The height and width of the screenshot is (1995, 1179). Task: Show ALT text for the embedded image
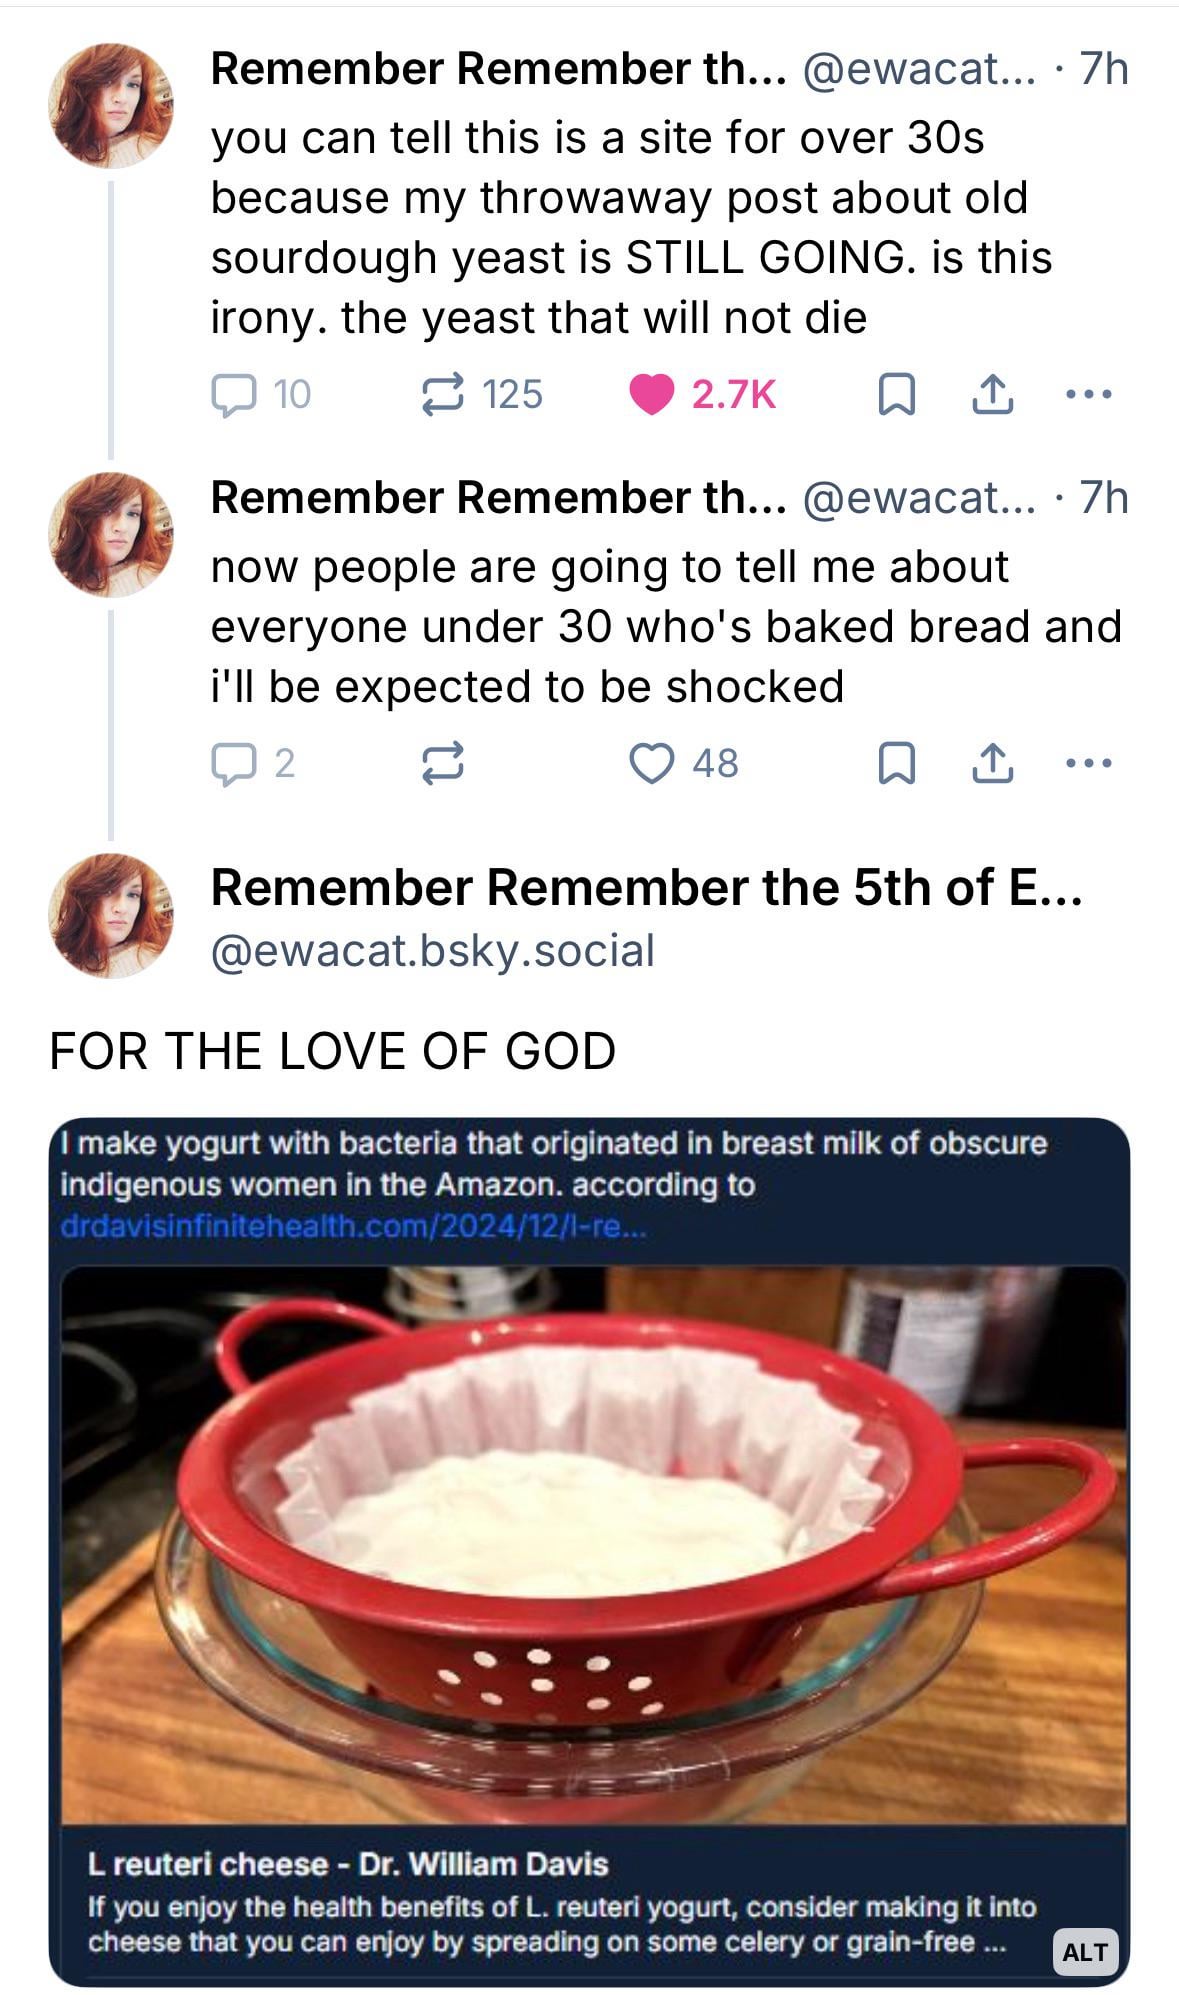[x=1085, y=1951]
